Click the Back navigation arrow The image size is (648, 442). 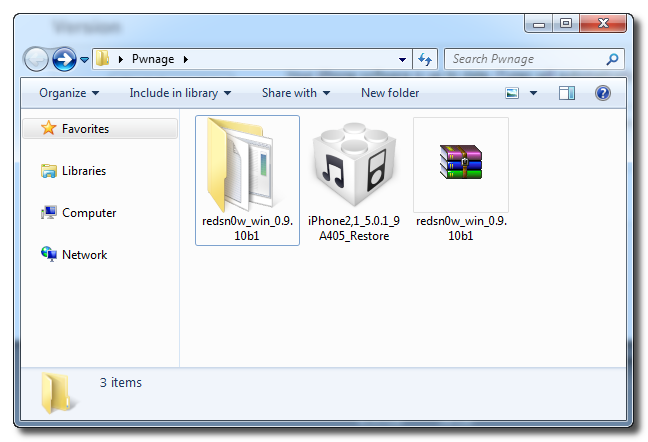[36, 60]
